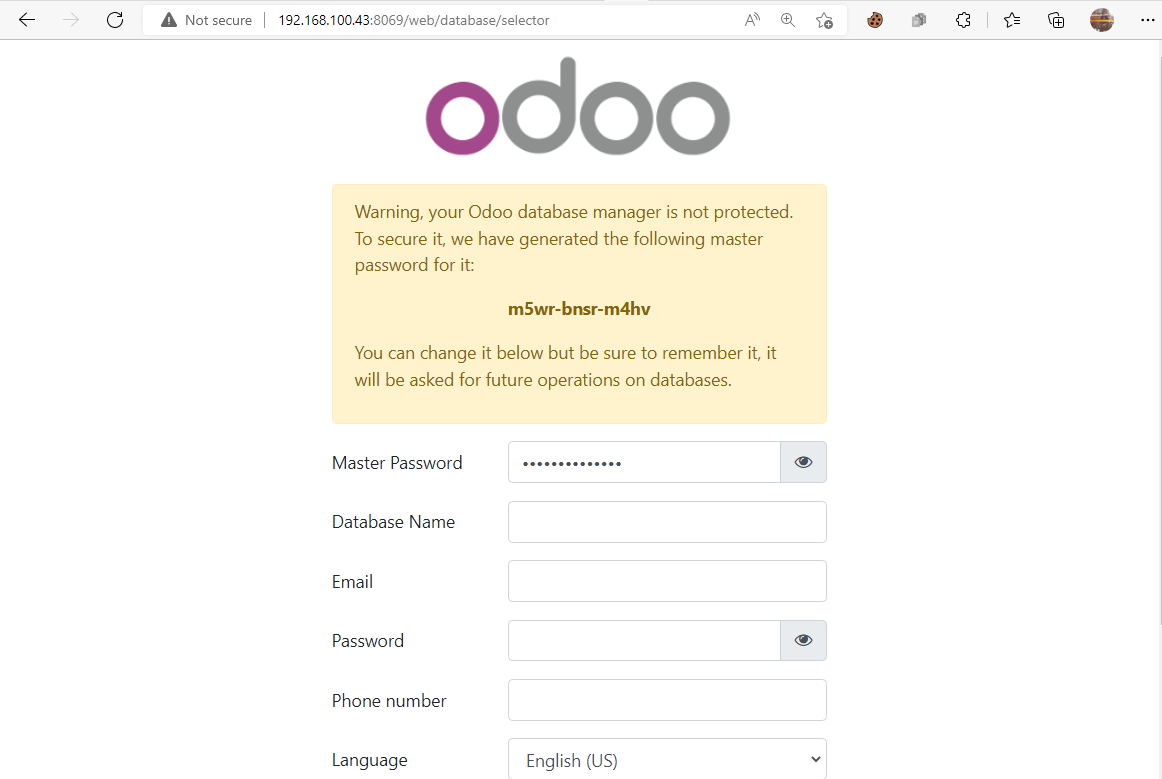Open the Collections icon in toolbar
1162x779 pixels.
1055,20
